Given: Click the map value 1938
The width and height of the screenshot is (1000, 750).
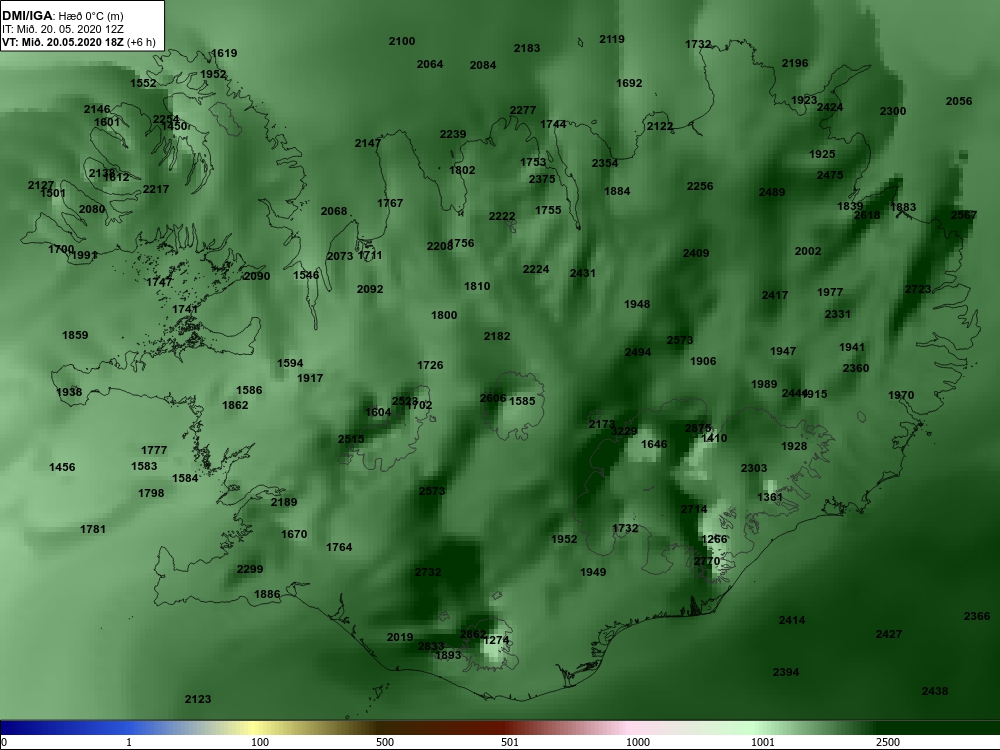Looking at the screenshot, I should click(x=69, y=392).
